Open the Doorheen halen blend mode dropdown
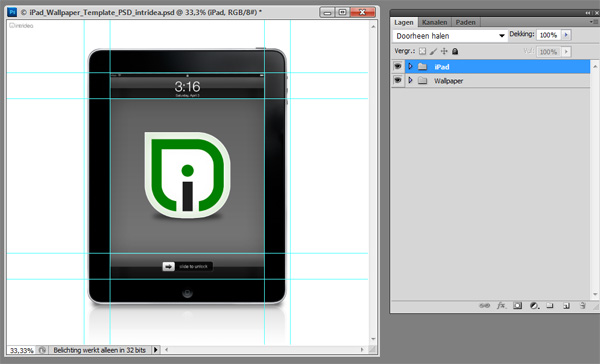The height and width of the screenshot is (364, 600). pyautogui.click(x=450, y=36)
